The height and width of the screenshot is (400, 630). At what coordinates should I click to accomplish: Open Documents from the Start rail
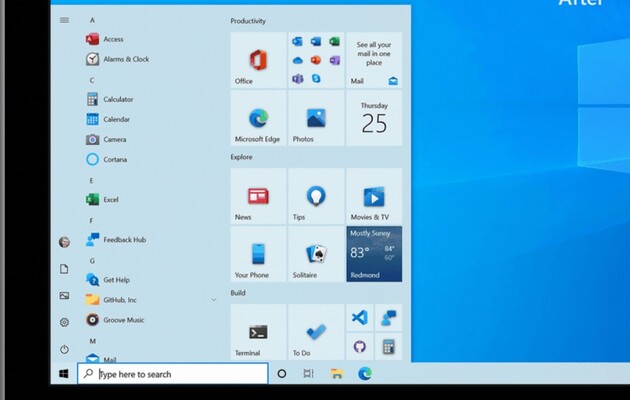(64, 269)
